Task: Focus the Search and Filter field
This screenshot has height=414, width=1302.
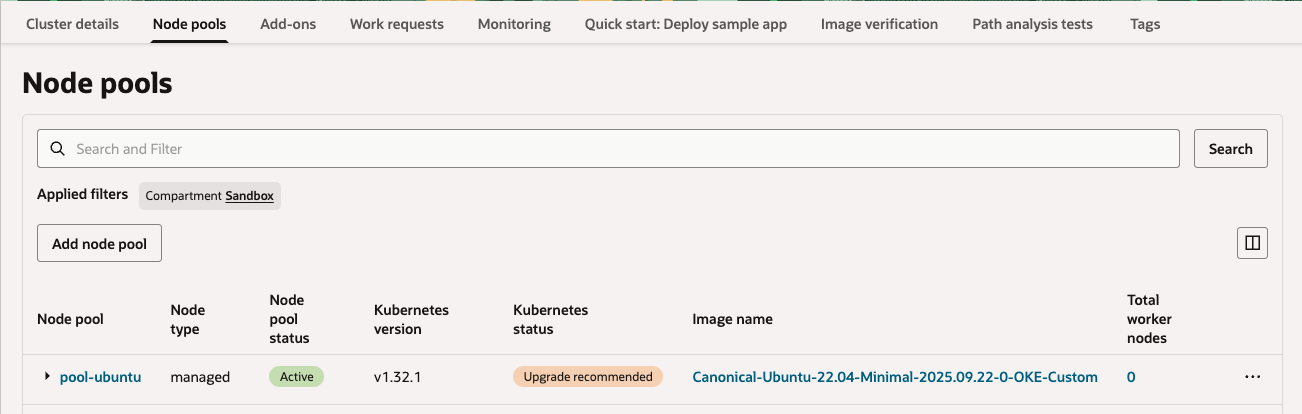Action: pos(620,149)
